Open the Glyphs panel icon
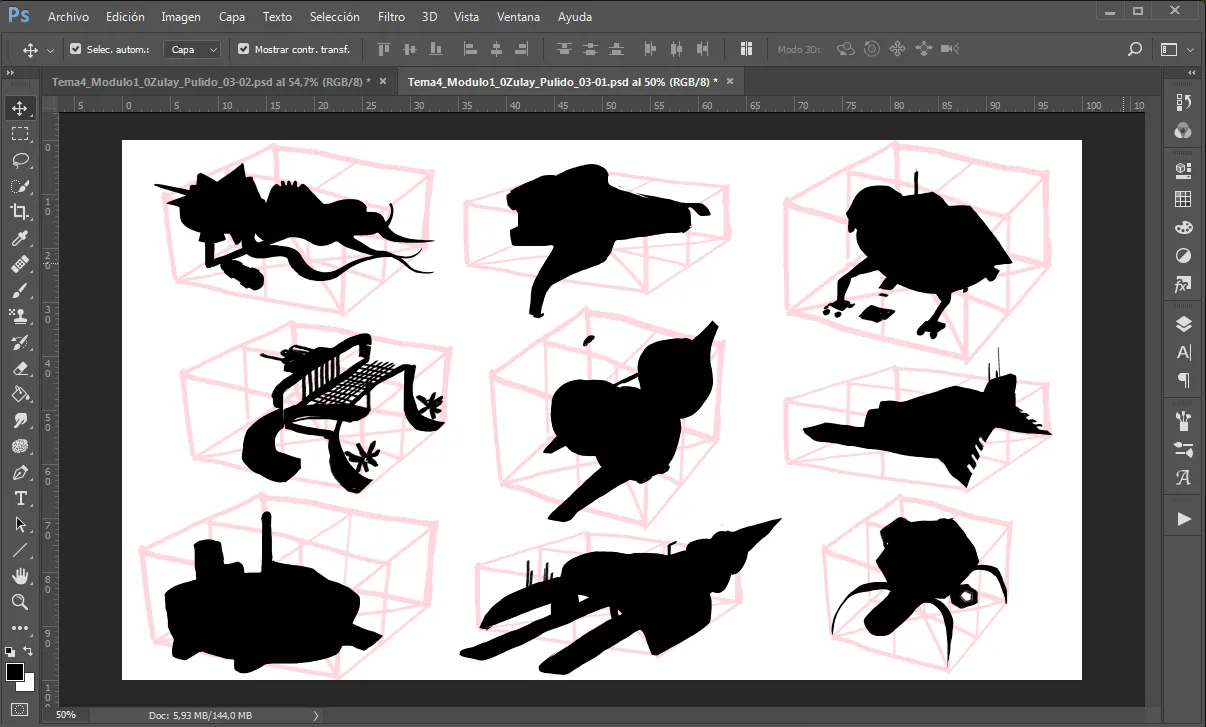Viewport: 1206px width, 727px height. tap(1184, 478)
